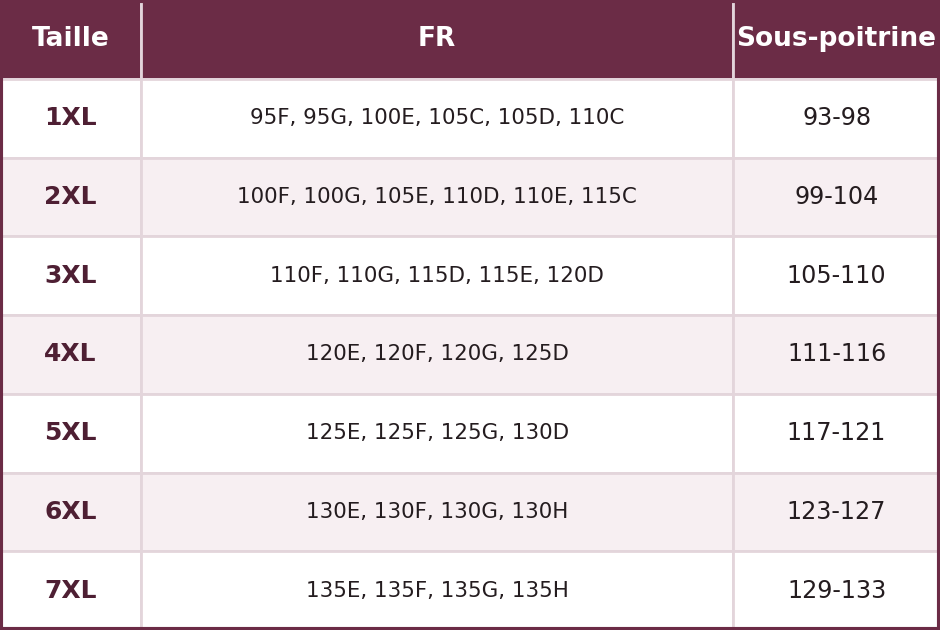Select the 2XL size cell
Screen dimensions: 940x630
click(x=71, y=197)
